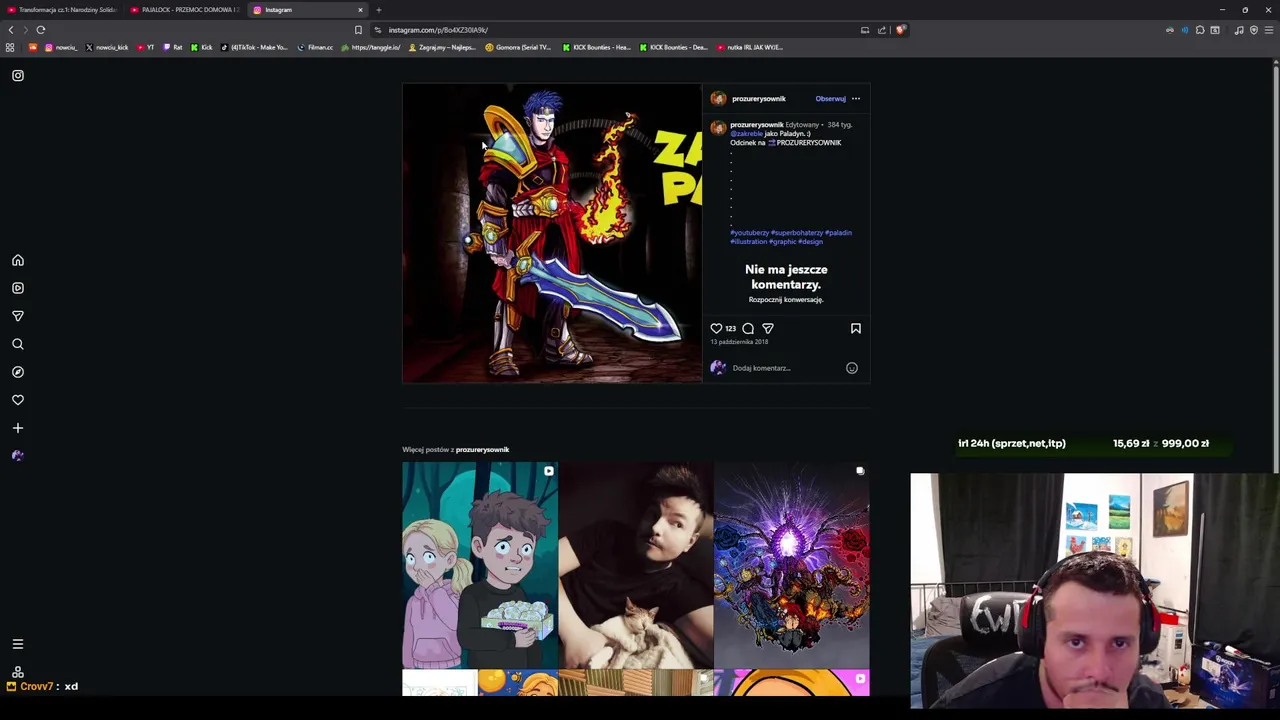1280x720 pixels.
Task: Open the browser main hamburger menu
Action: coord(1269,30)
